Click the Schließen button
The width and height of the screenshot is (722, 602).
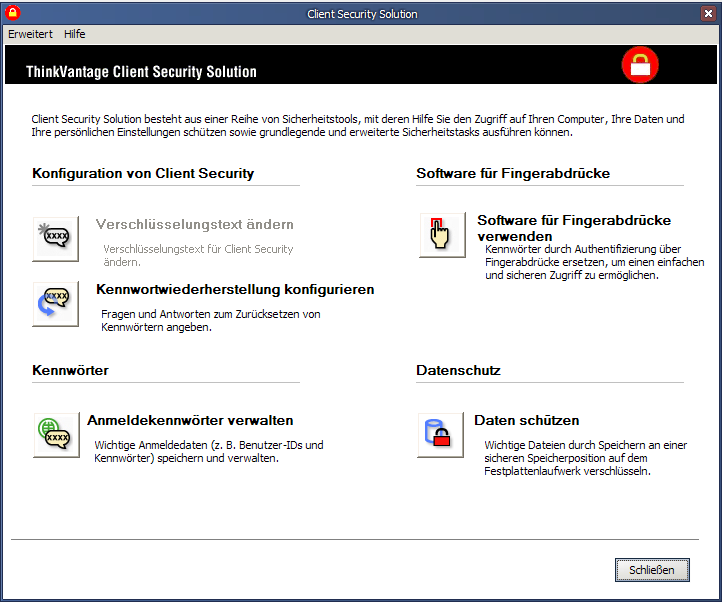click(x=652, y=570)
